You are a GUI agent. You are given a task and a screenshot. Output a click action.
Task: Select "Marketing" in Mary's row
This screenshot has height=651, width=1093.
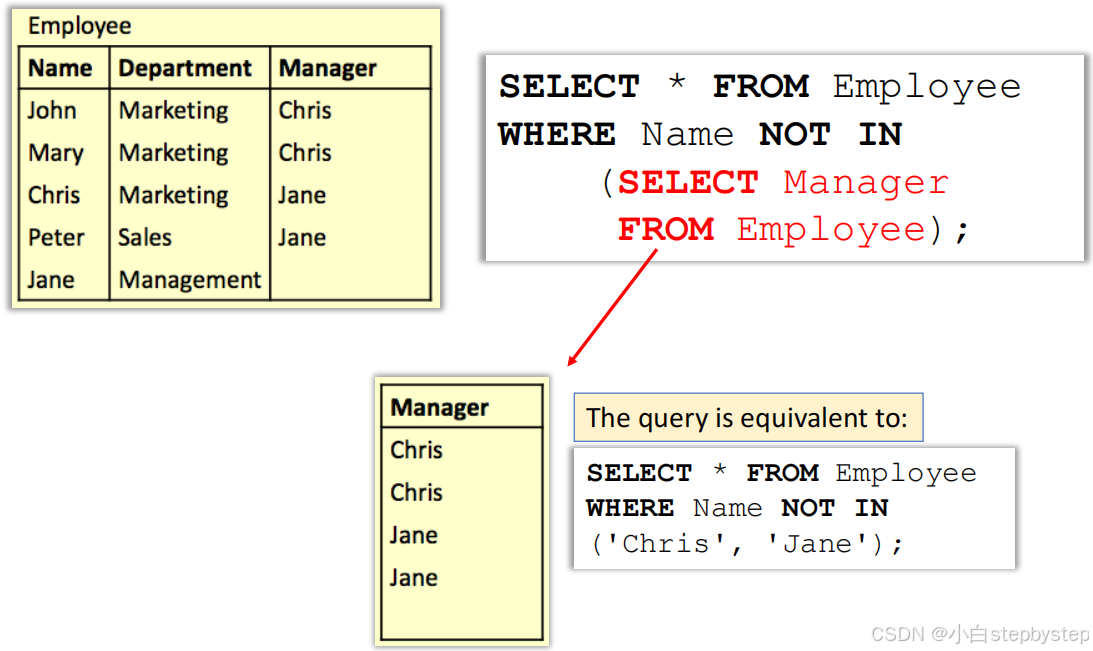pos(174,153)
